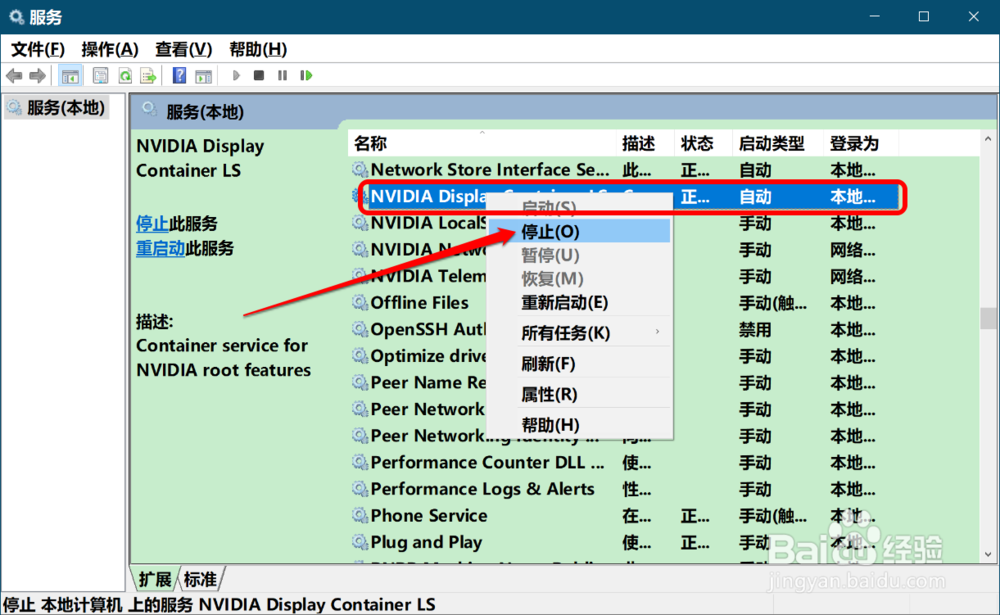Sort by the 登录为 column header
1000x615 pixels.
(860, 144)
